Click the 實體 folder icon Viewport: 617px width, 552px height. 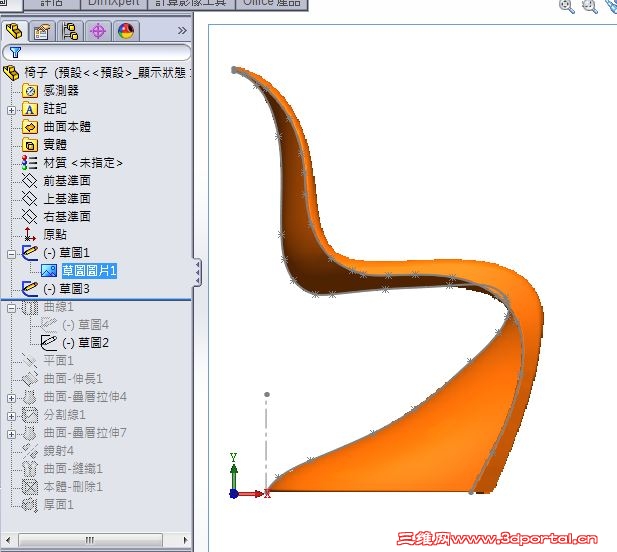click(30, 145)
